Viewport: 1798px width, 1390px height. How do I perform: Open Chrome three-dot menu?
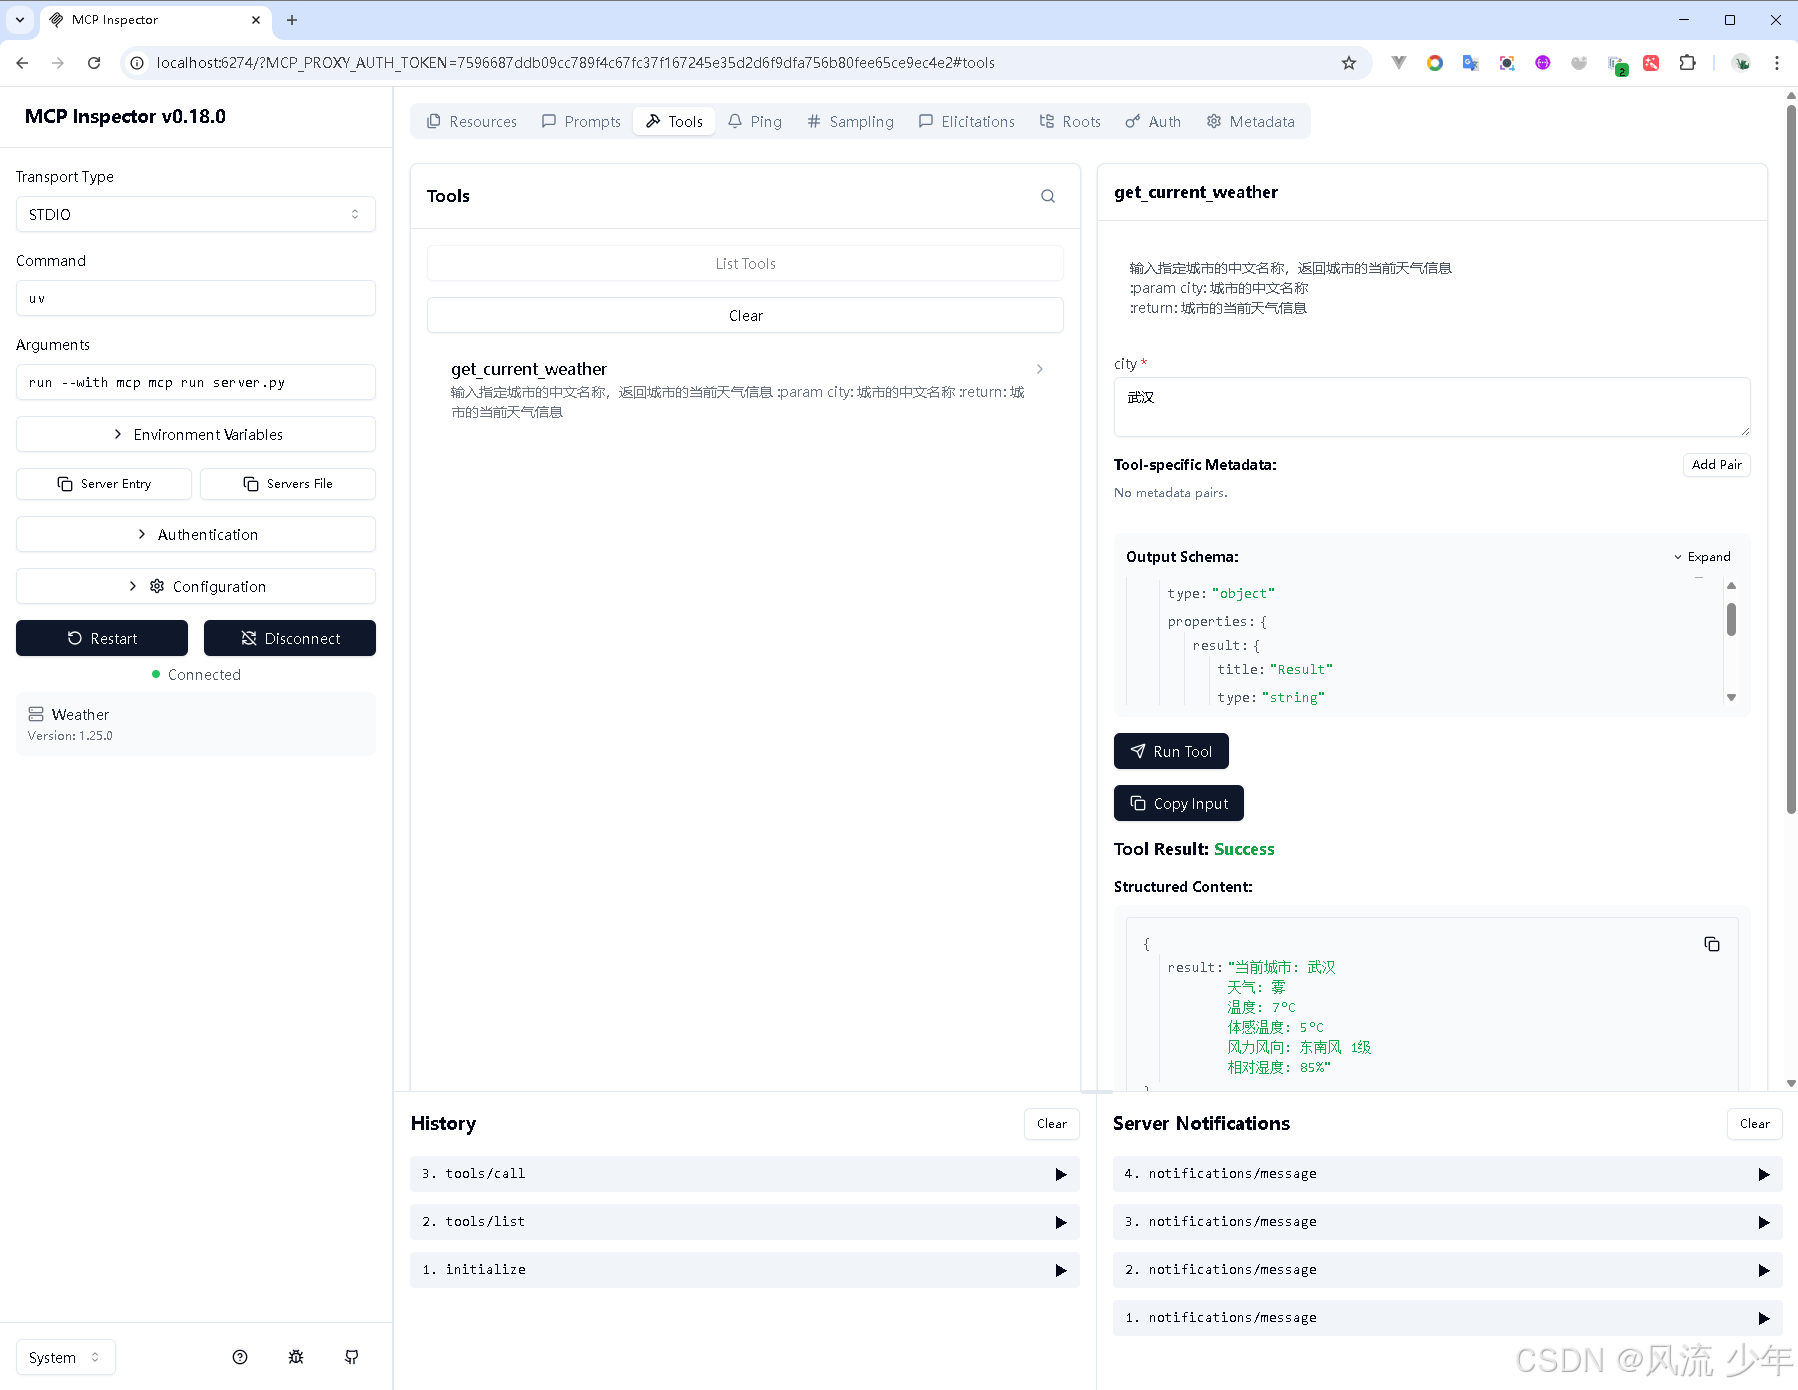pos(1777,63)
